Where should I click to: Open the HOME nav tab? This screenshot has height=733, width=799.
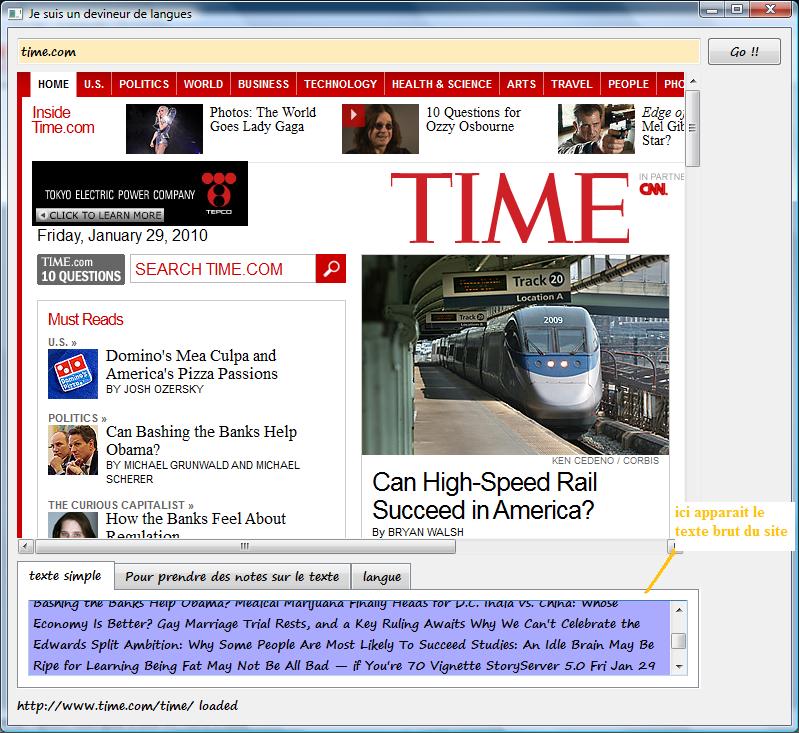tap(54, 84)
